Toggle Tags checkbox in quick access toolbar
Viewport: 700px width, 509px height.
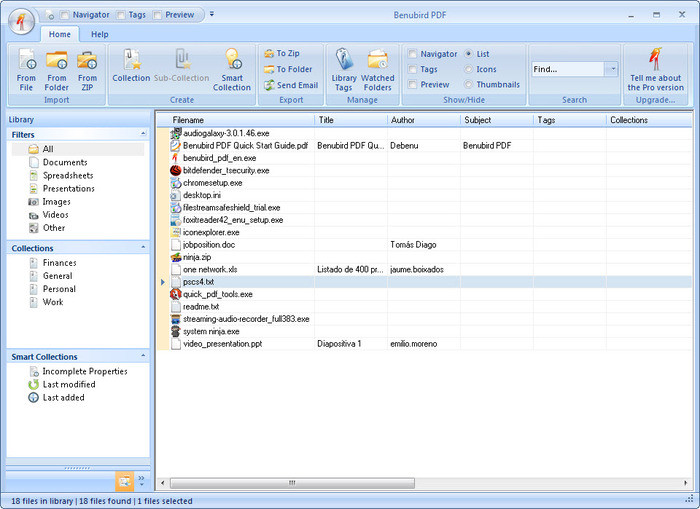tap(121, 15)
